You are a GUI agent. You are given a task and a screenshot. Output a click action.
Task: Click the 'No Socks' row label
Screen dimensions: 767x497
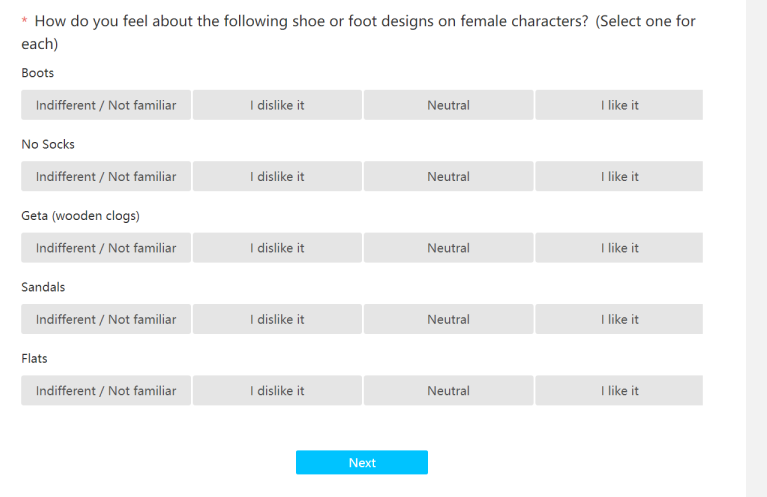pos(48,144)
